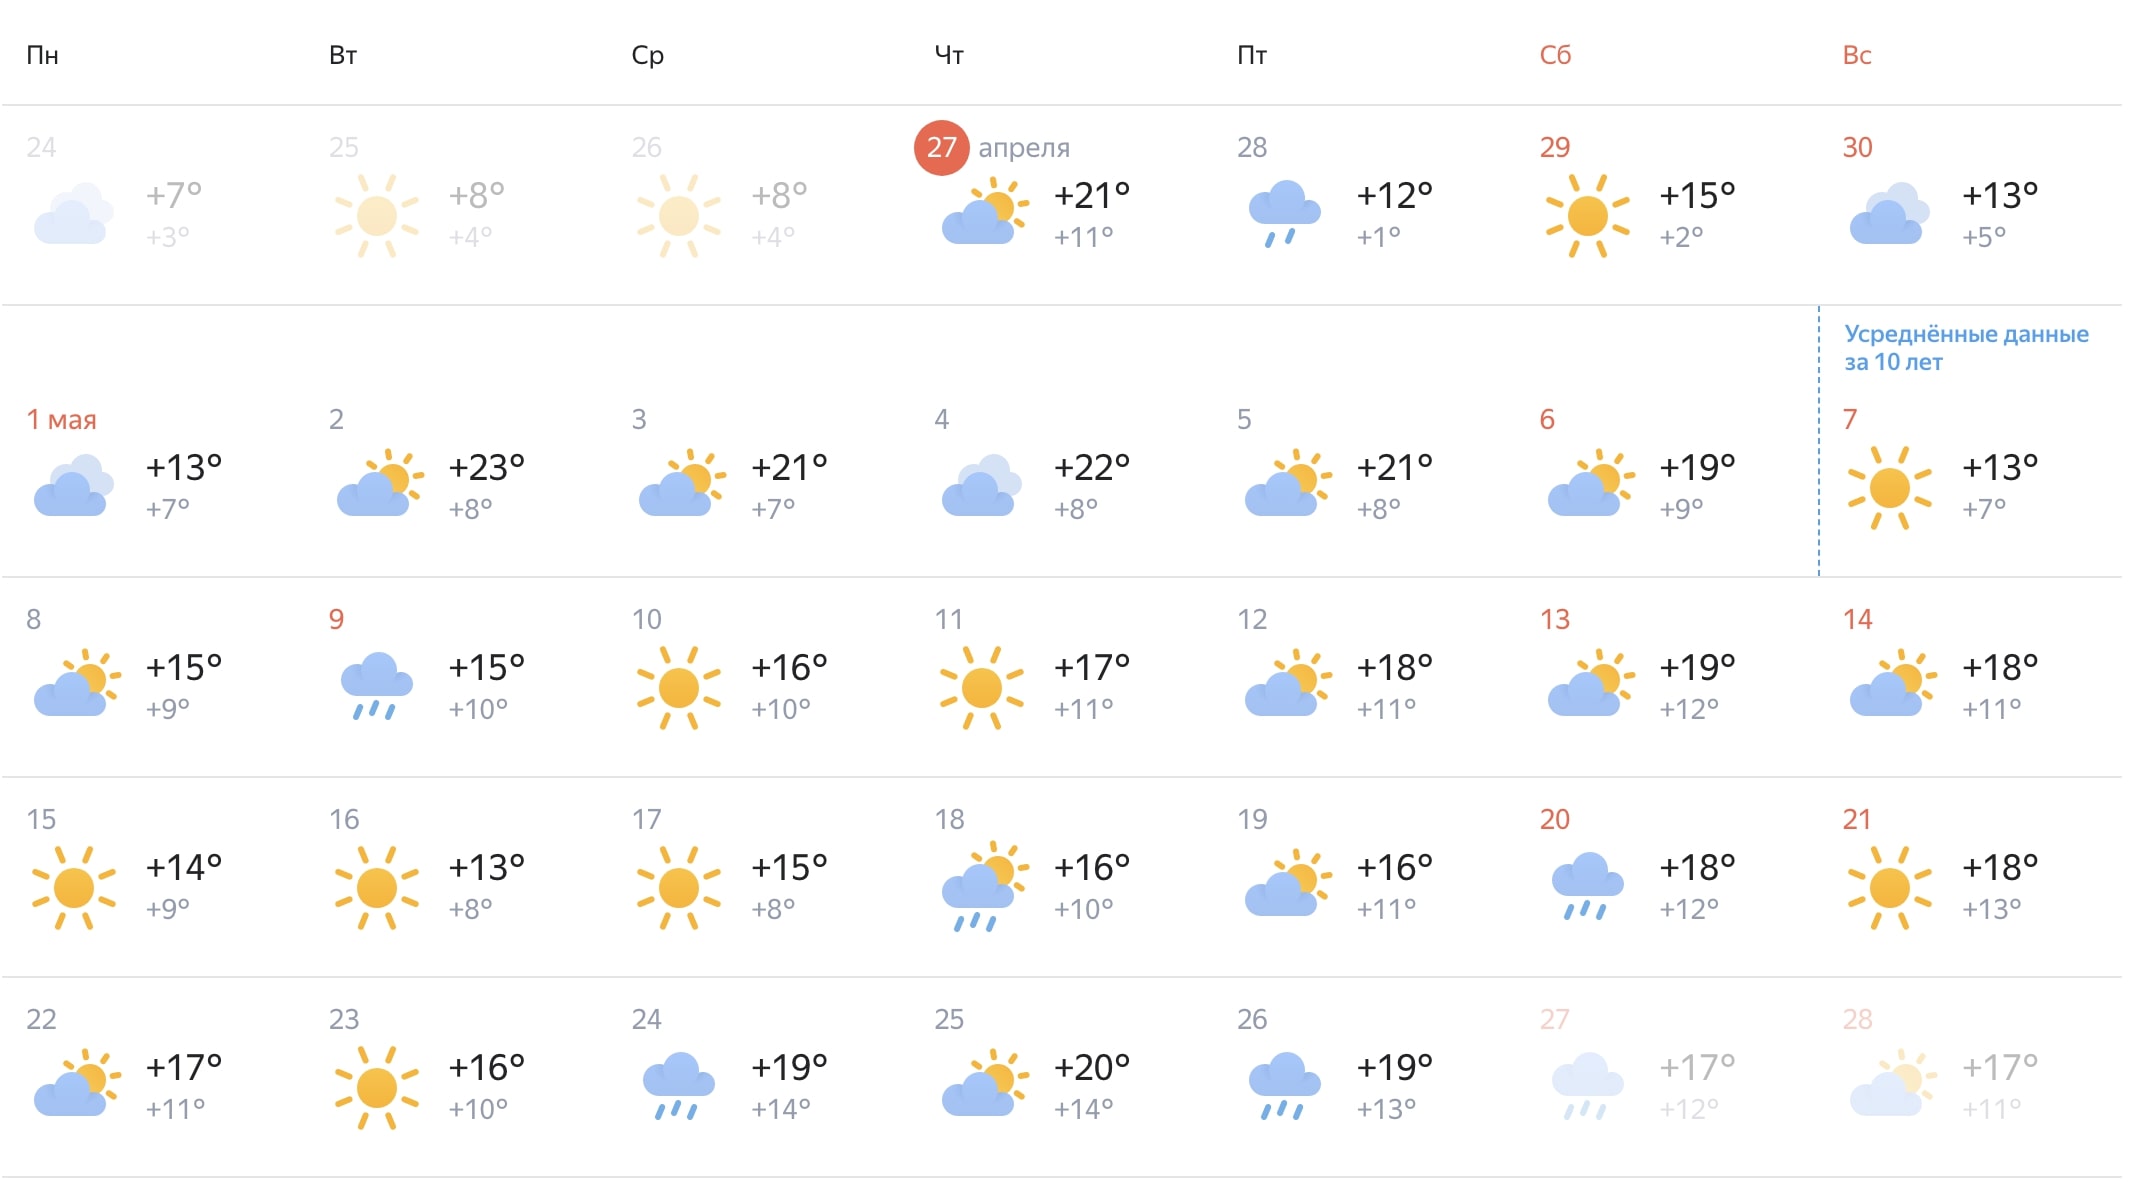Image resolution: width=2130 pixels, height=1182 pixels.
Task: Click the +20° temperature on 25 May
Action: (1091, 1067)
